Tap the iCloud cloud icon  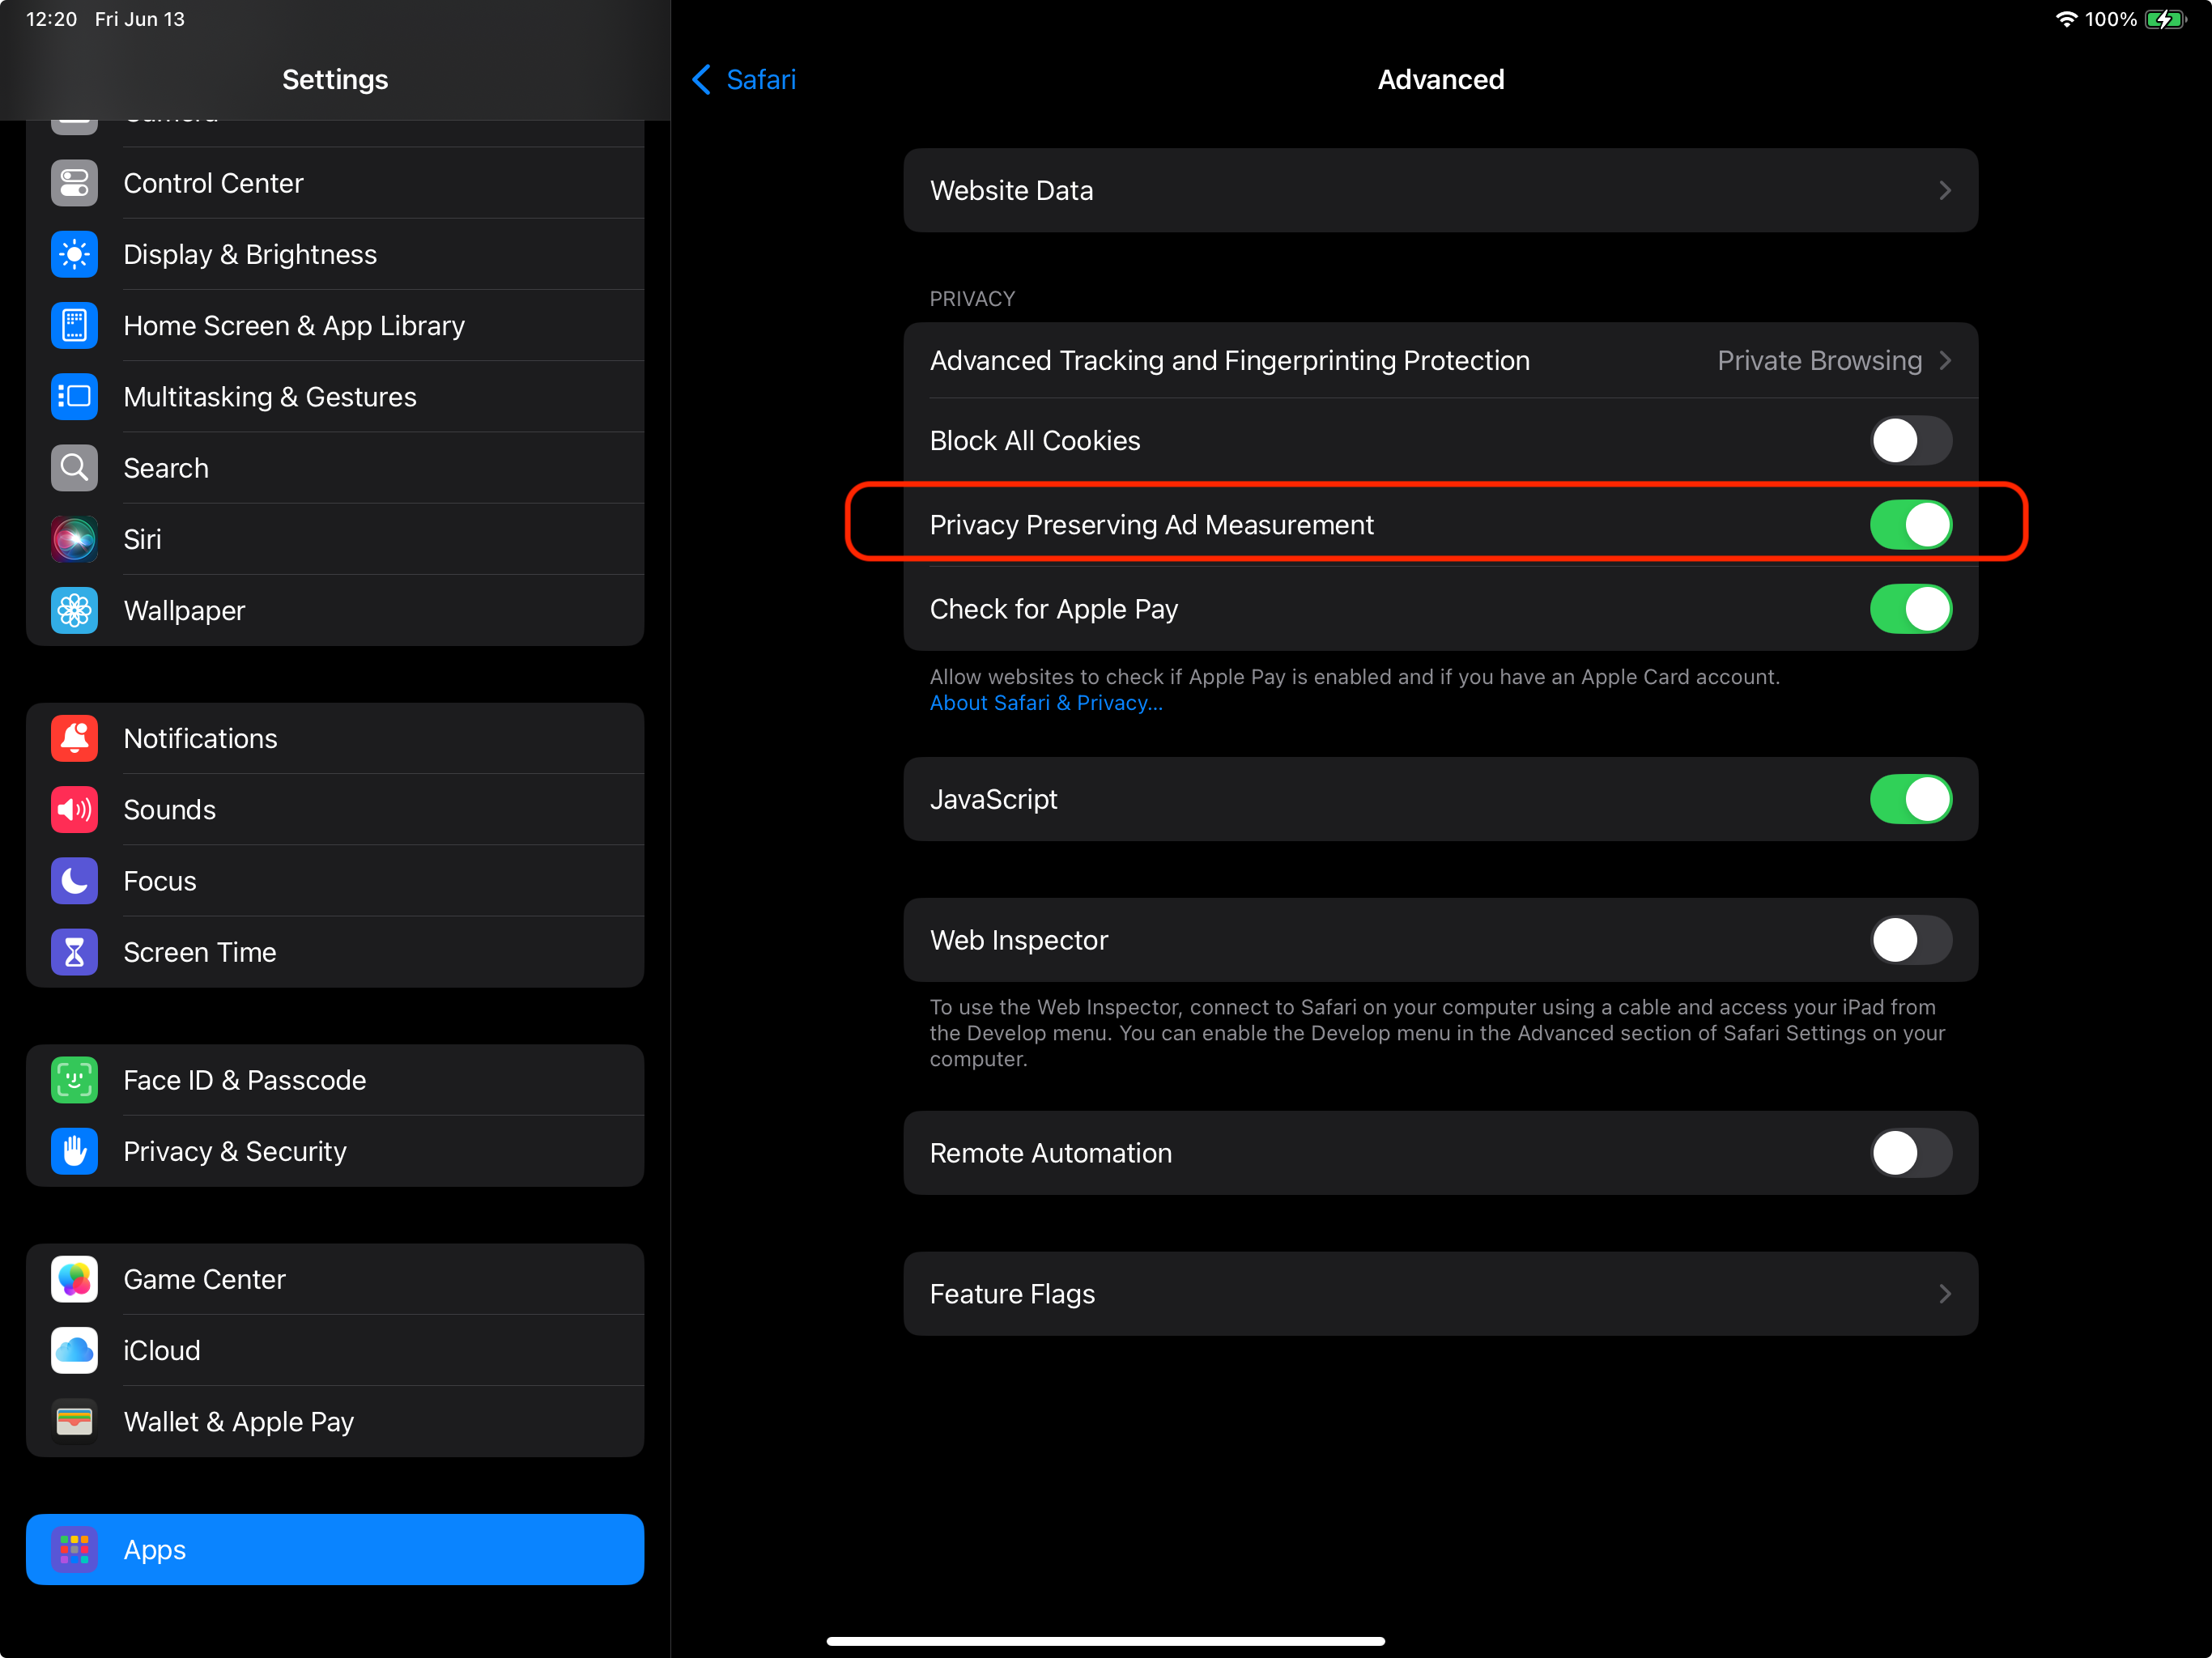click(74, 1350)
